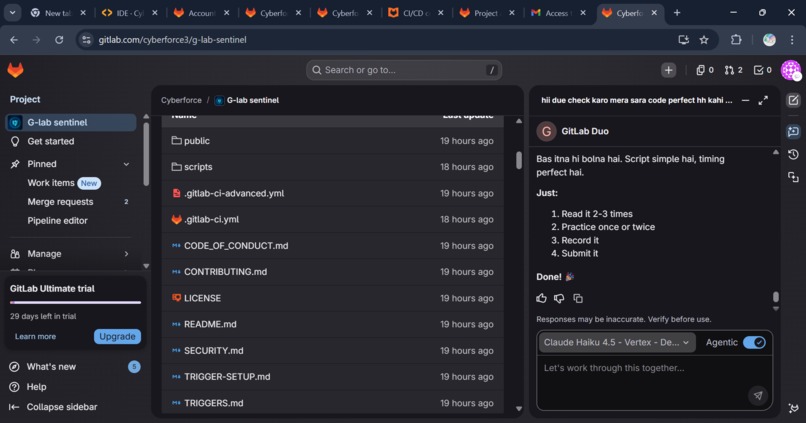Minimize the GitLab Duo chat panel
This screenshot has height=423, width=806.
[x=745, y=101]
